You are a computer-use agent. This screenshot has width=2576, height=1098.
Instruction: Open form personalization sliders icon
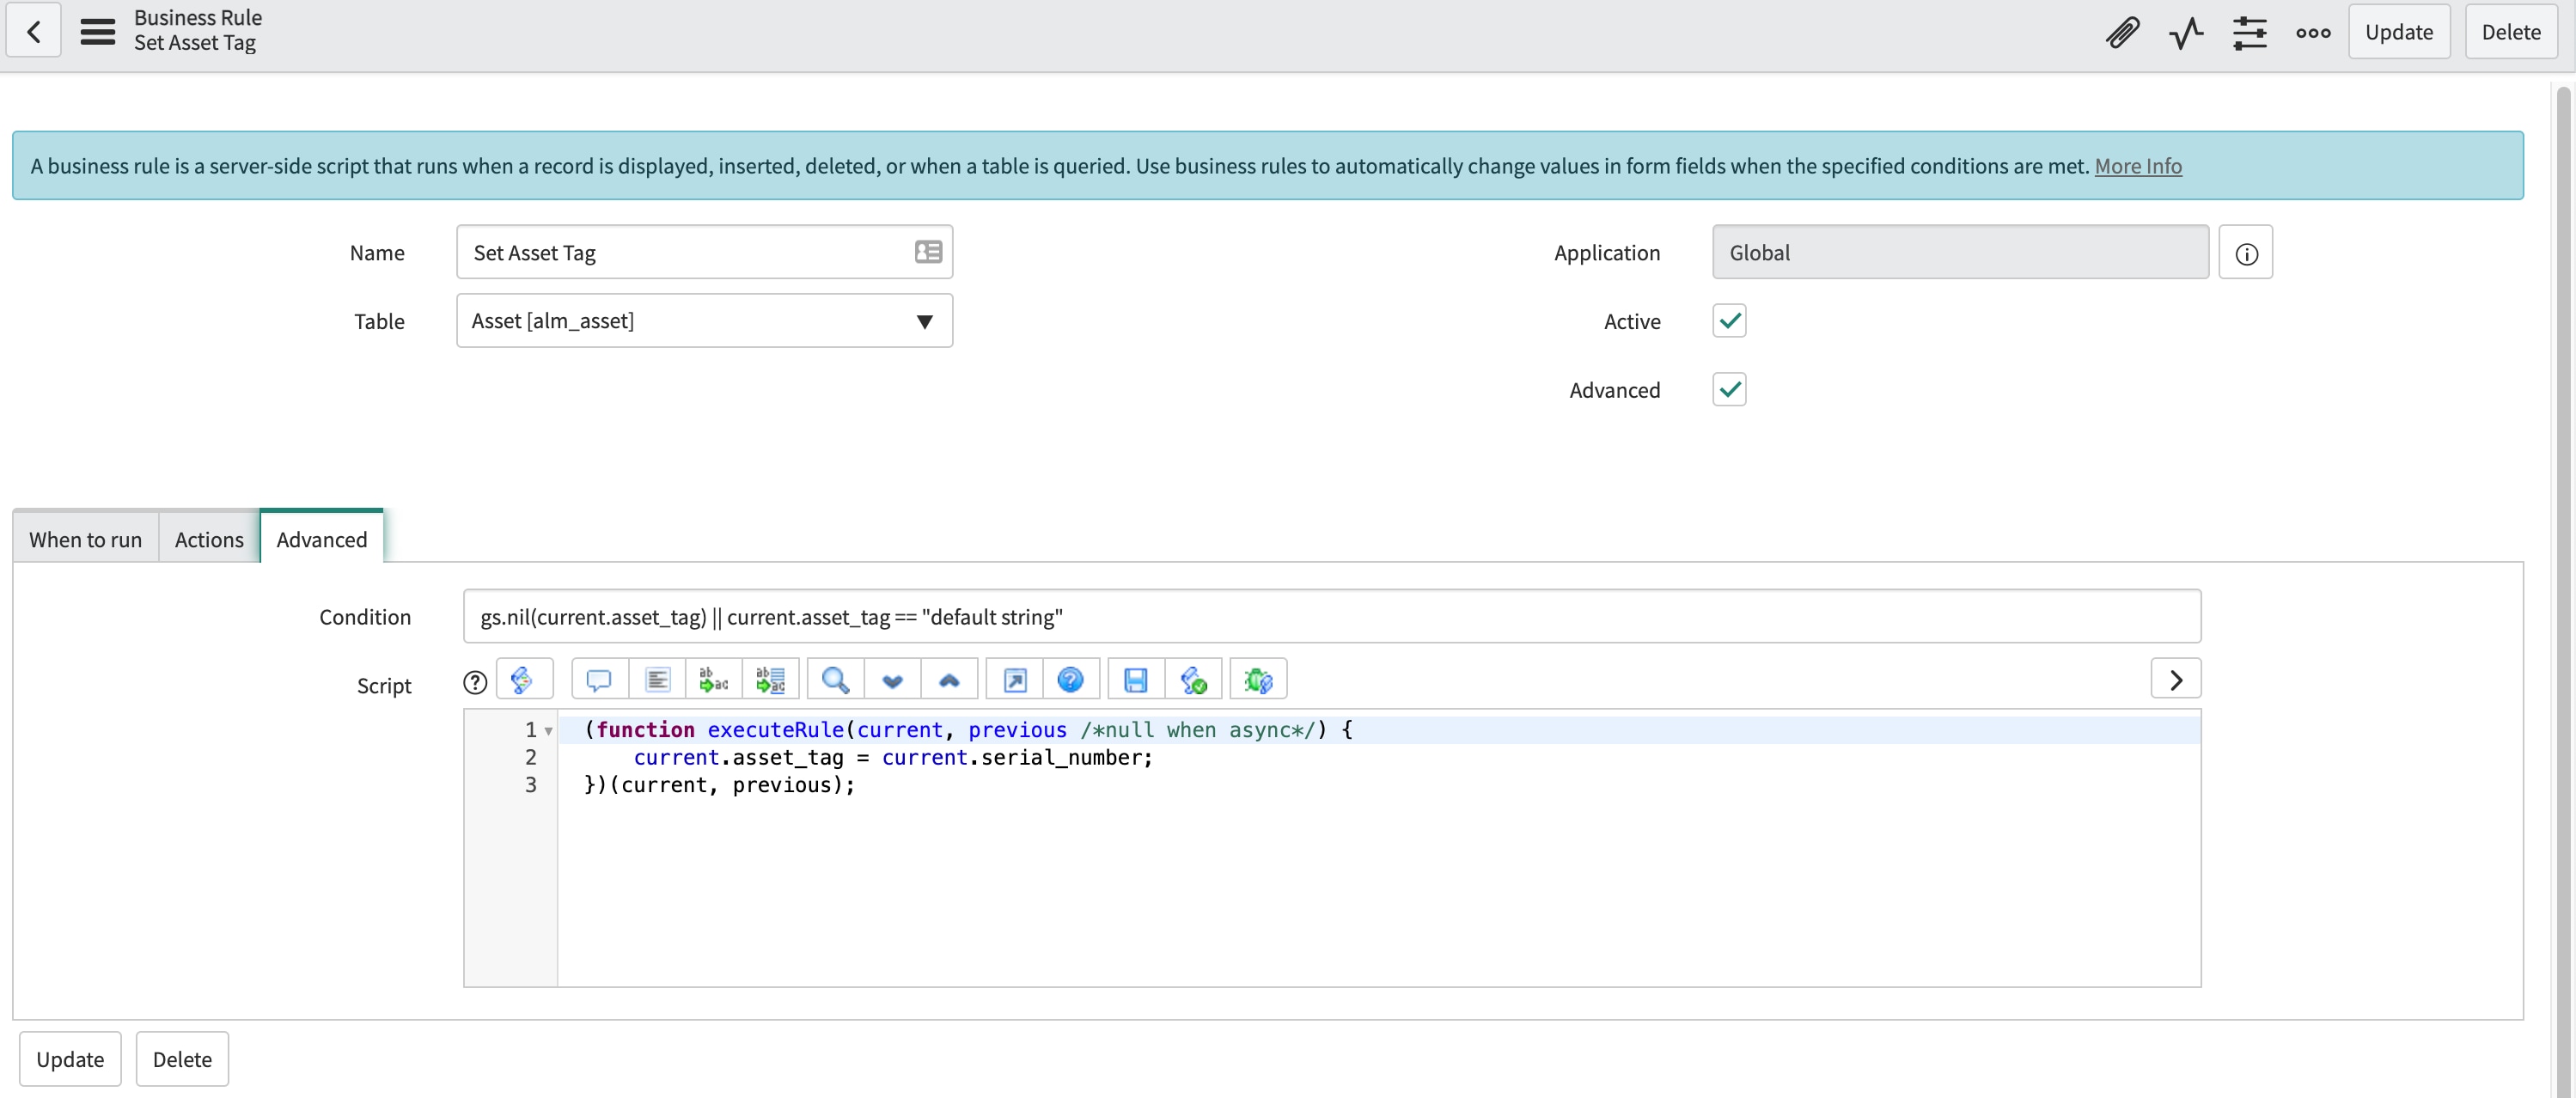[2250, 32]
